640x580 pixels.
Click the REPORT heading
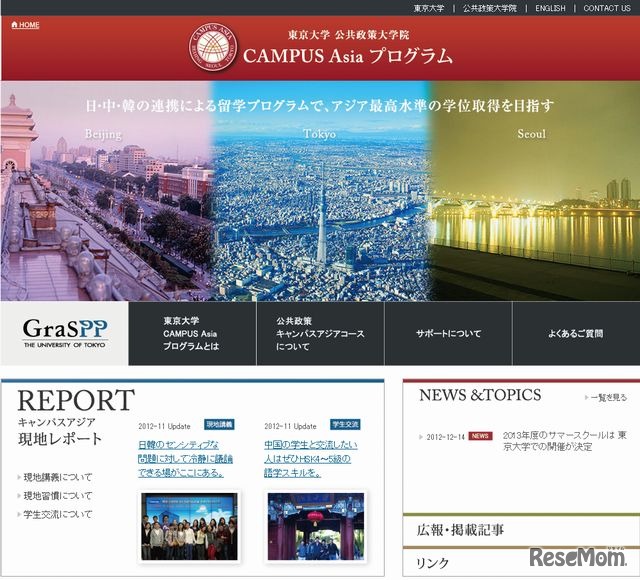coord(76,400)
